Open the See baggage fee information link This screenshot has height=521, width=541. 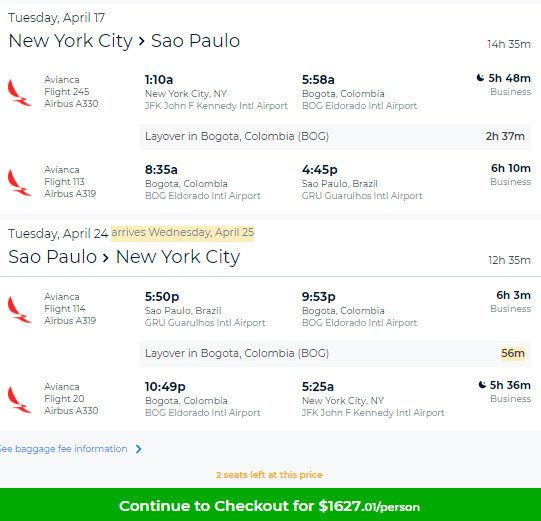[63, 449]
